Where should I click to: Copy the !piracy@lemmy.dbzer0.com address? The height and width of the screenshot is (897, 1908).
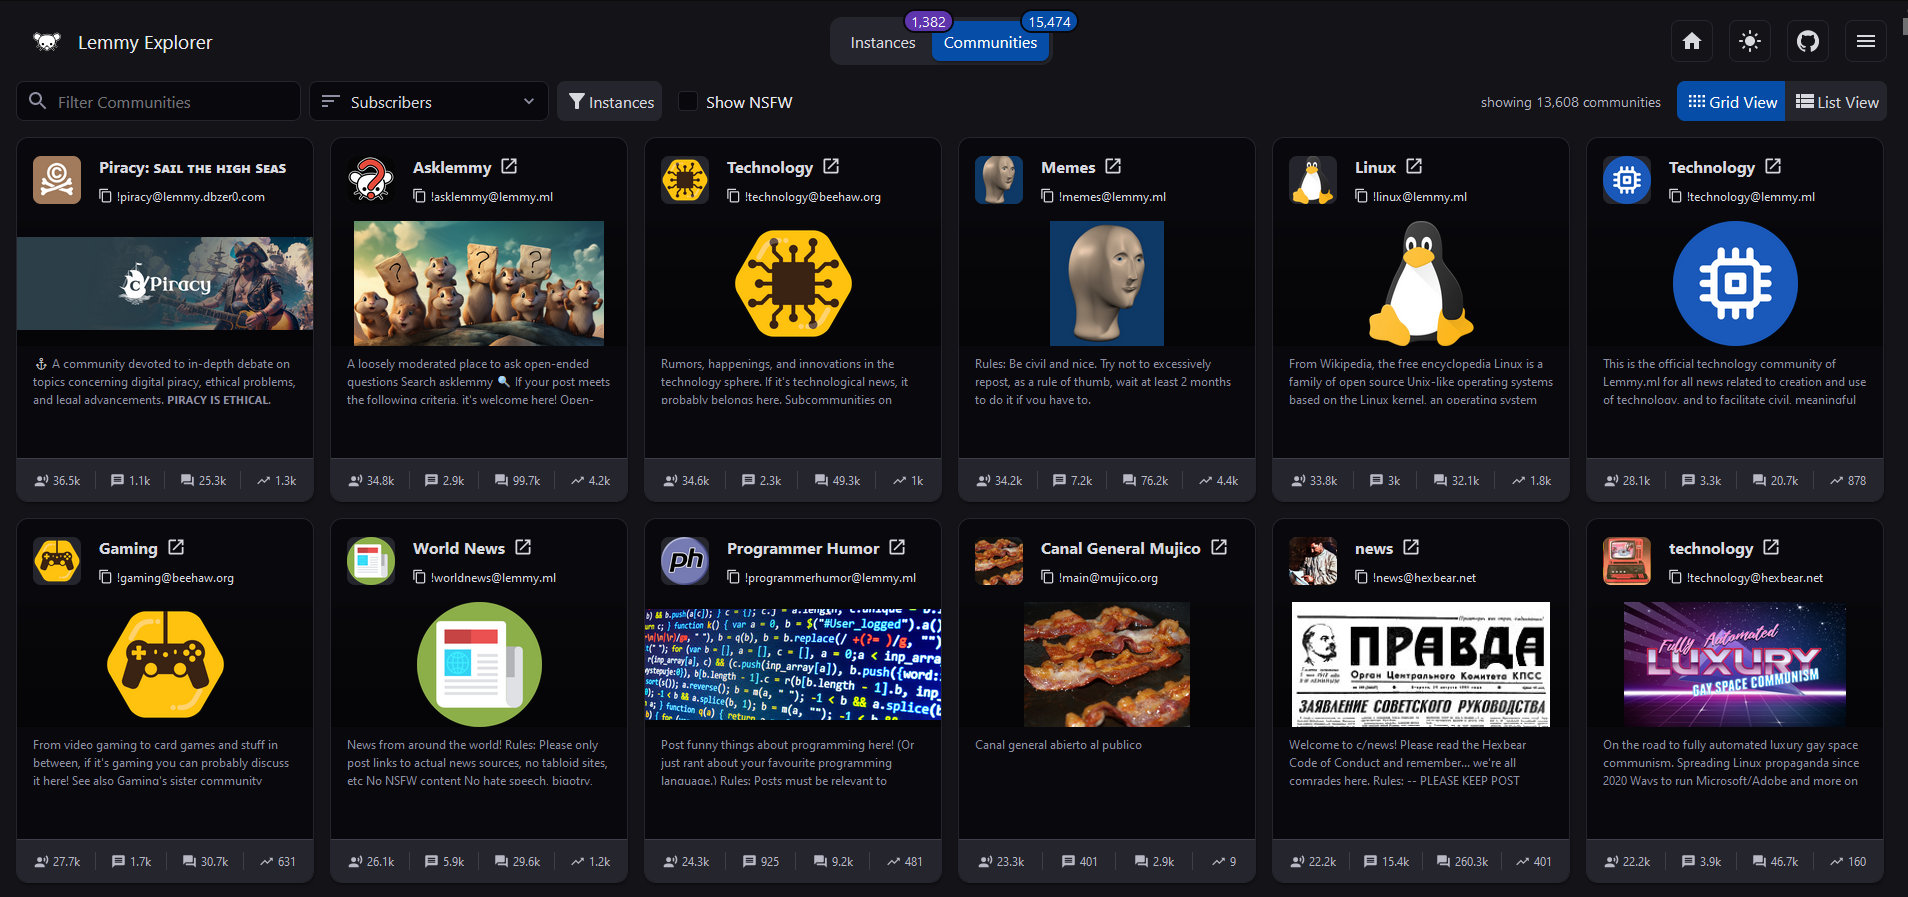(x=105, y=196)
